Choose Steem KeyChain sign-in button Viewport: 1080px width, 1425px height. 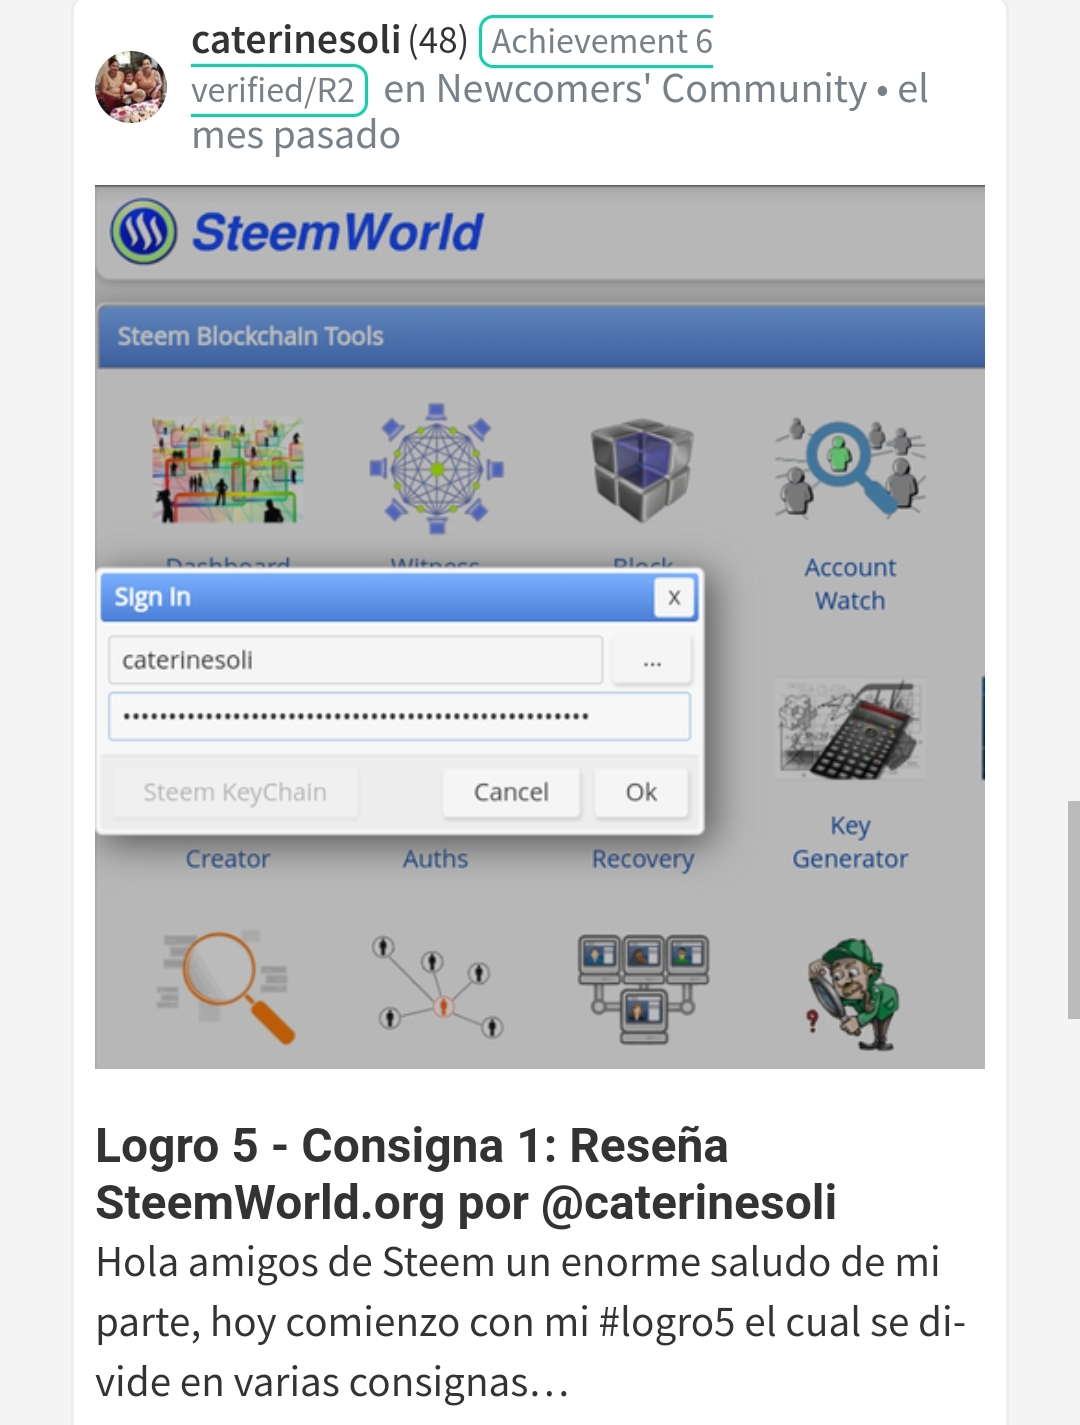click(x=235, y=793)
